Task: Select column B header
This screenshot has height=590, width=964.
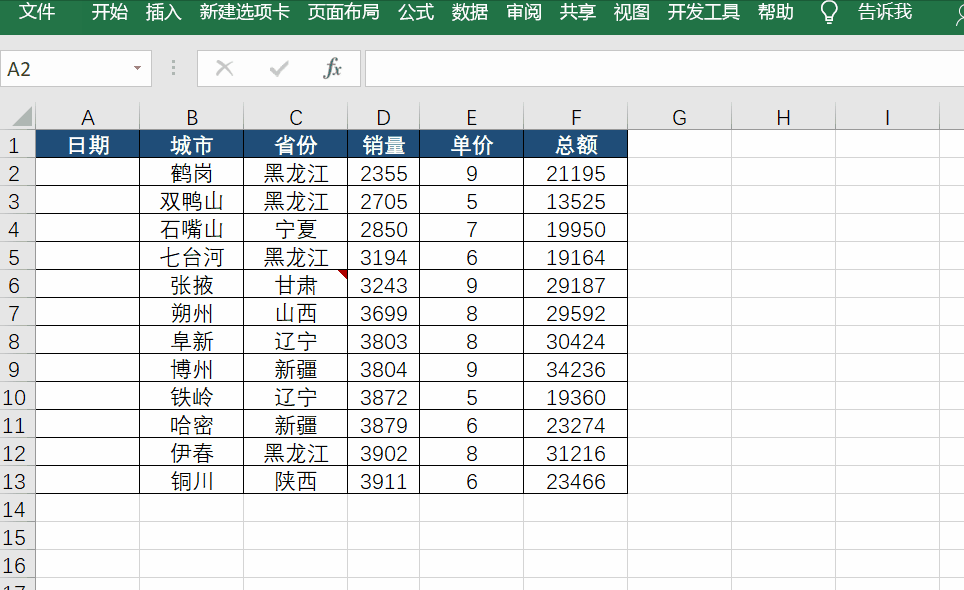Action: (192, 117)
